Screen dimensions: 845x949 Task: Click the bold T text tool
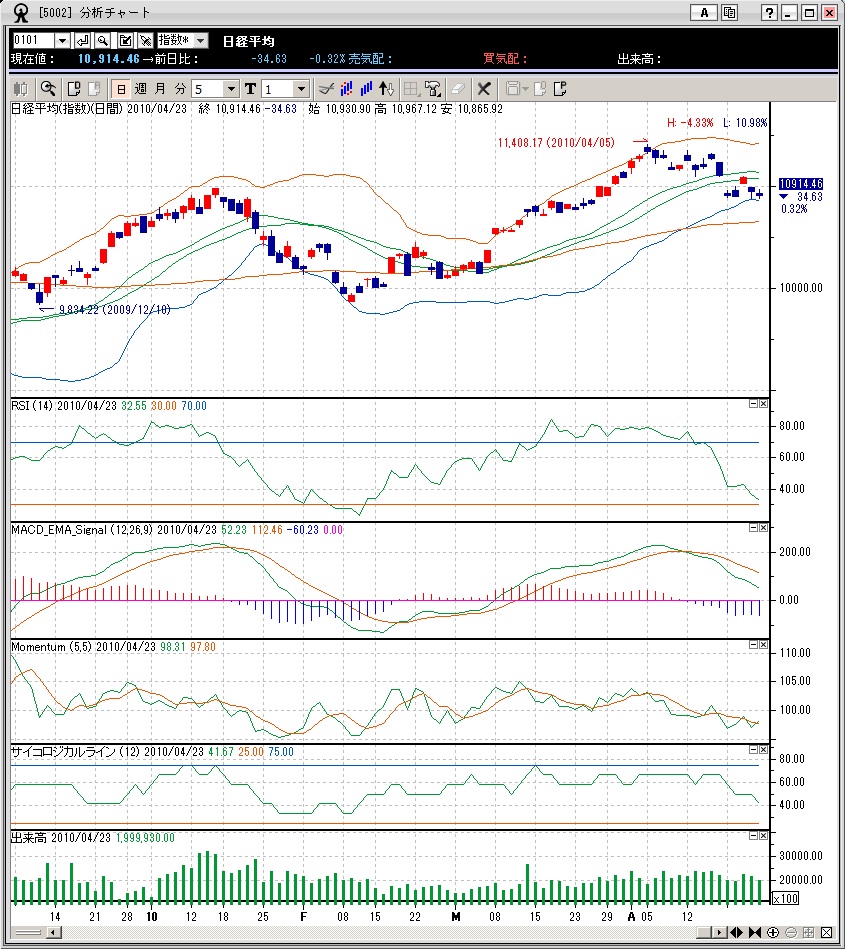[251, 89]
